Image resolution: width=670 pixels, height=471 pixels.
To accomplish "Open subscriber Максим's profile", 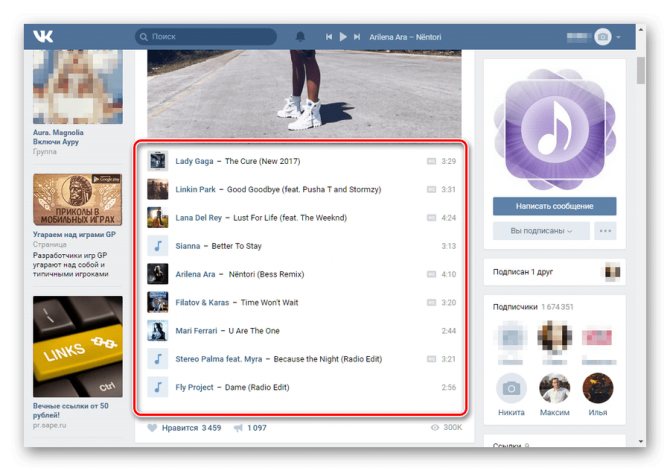I will click(555, 394).
